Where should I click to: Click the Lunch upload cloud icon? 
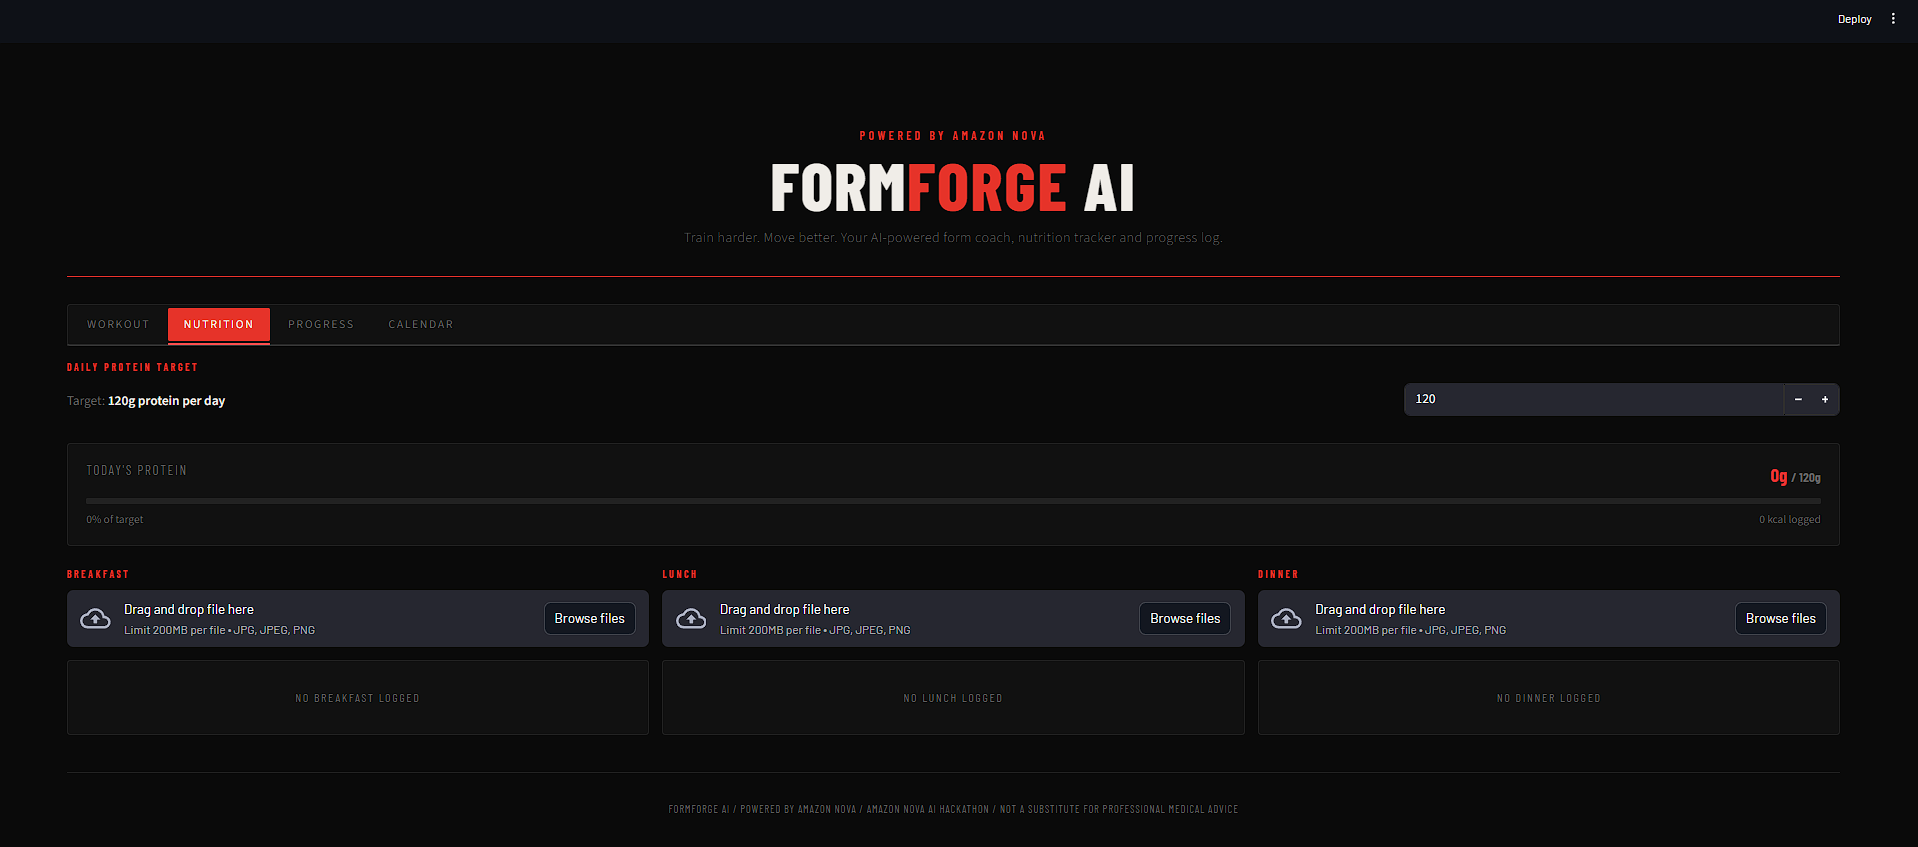(691, 619)
